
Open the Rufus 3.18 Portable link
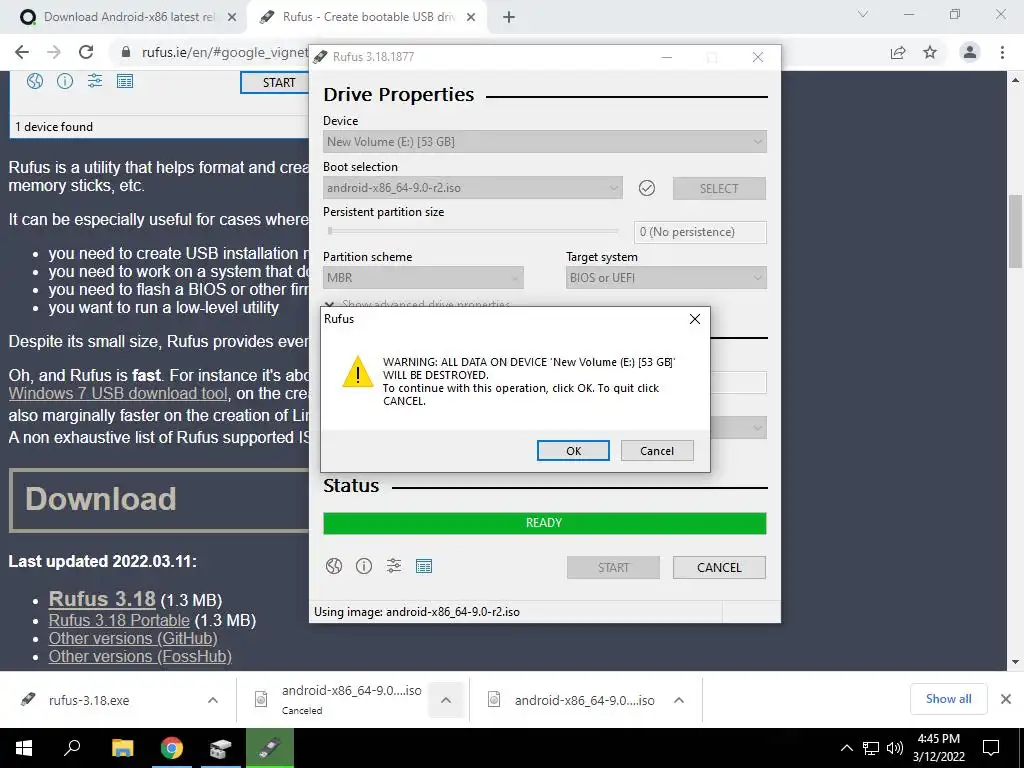click(119, 620)
